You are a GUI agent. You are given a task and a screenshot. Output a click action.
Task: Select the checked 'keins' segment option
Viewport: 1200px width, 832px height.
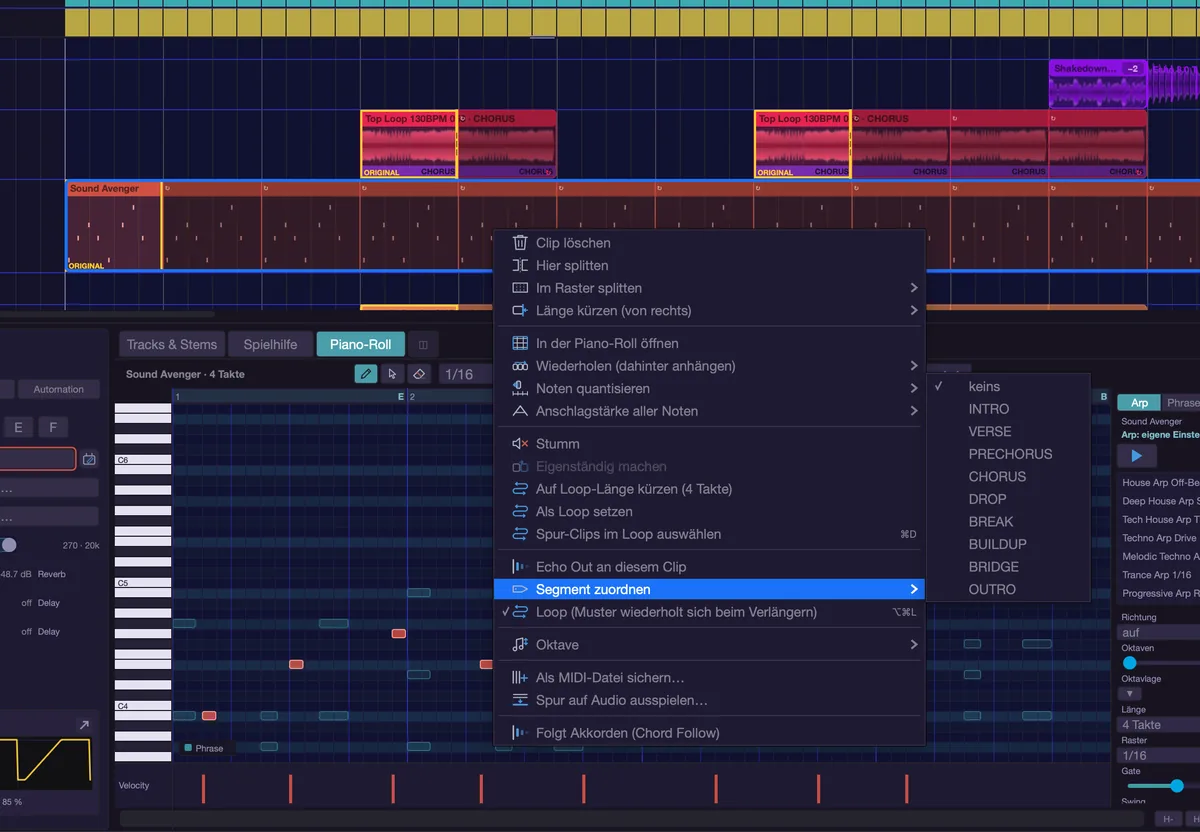coord(1009,386)
